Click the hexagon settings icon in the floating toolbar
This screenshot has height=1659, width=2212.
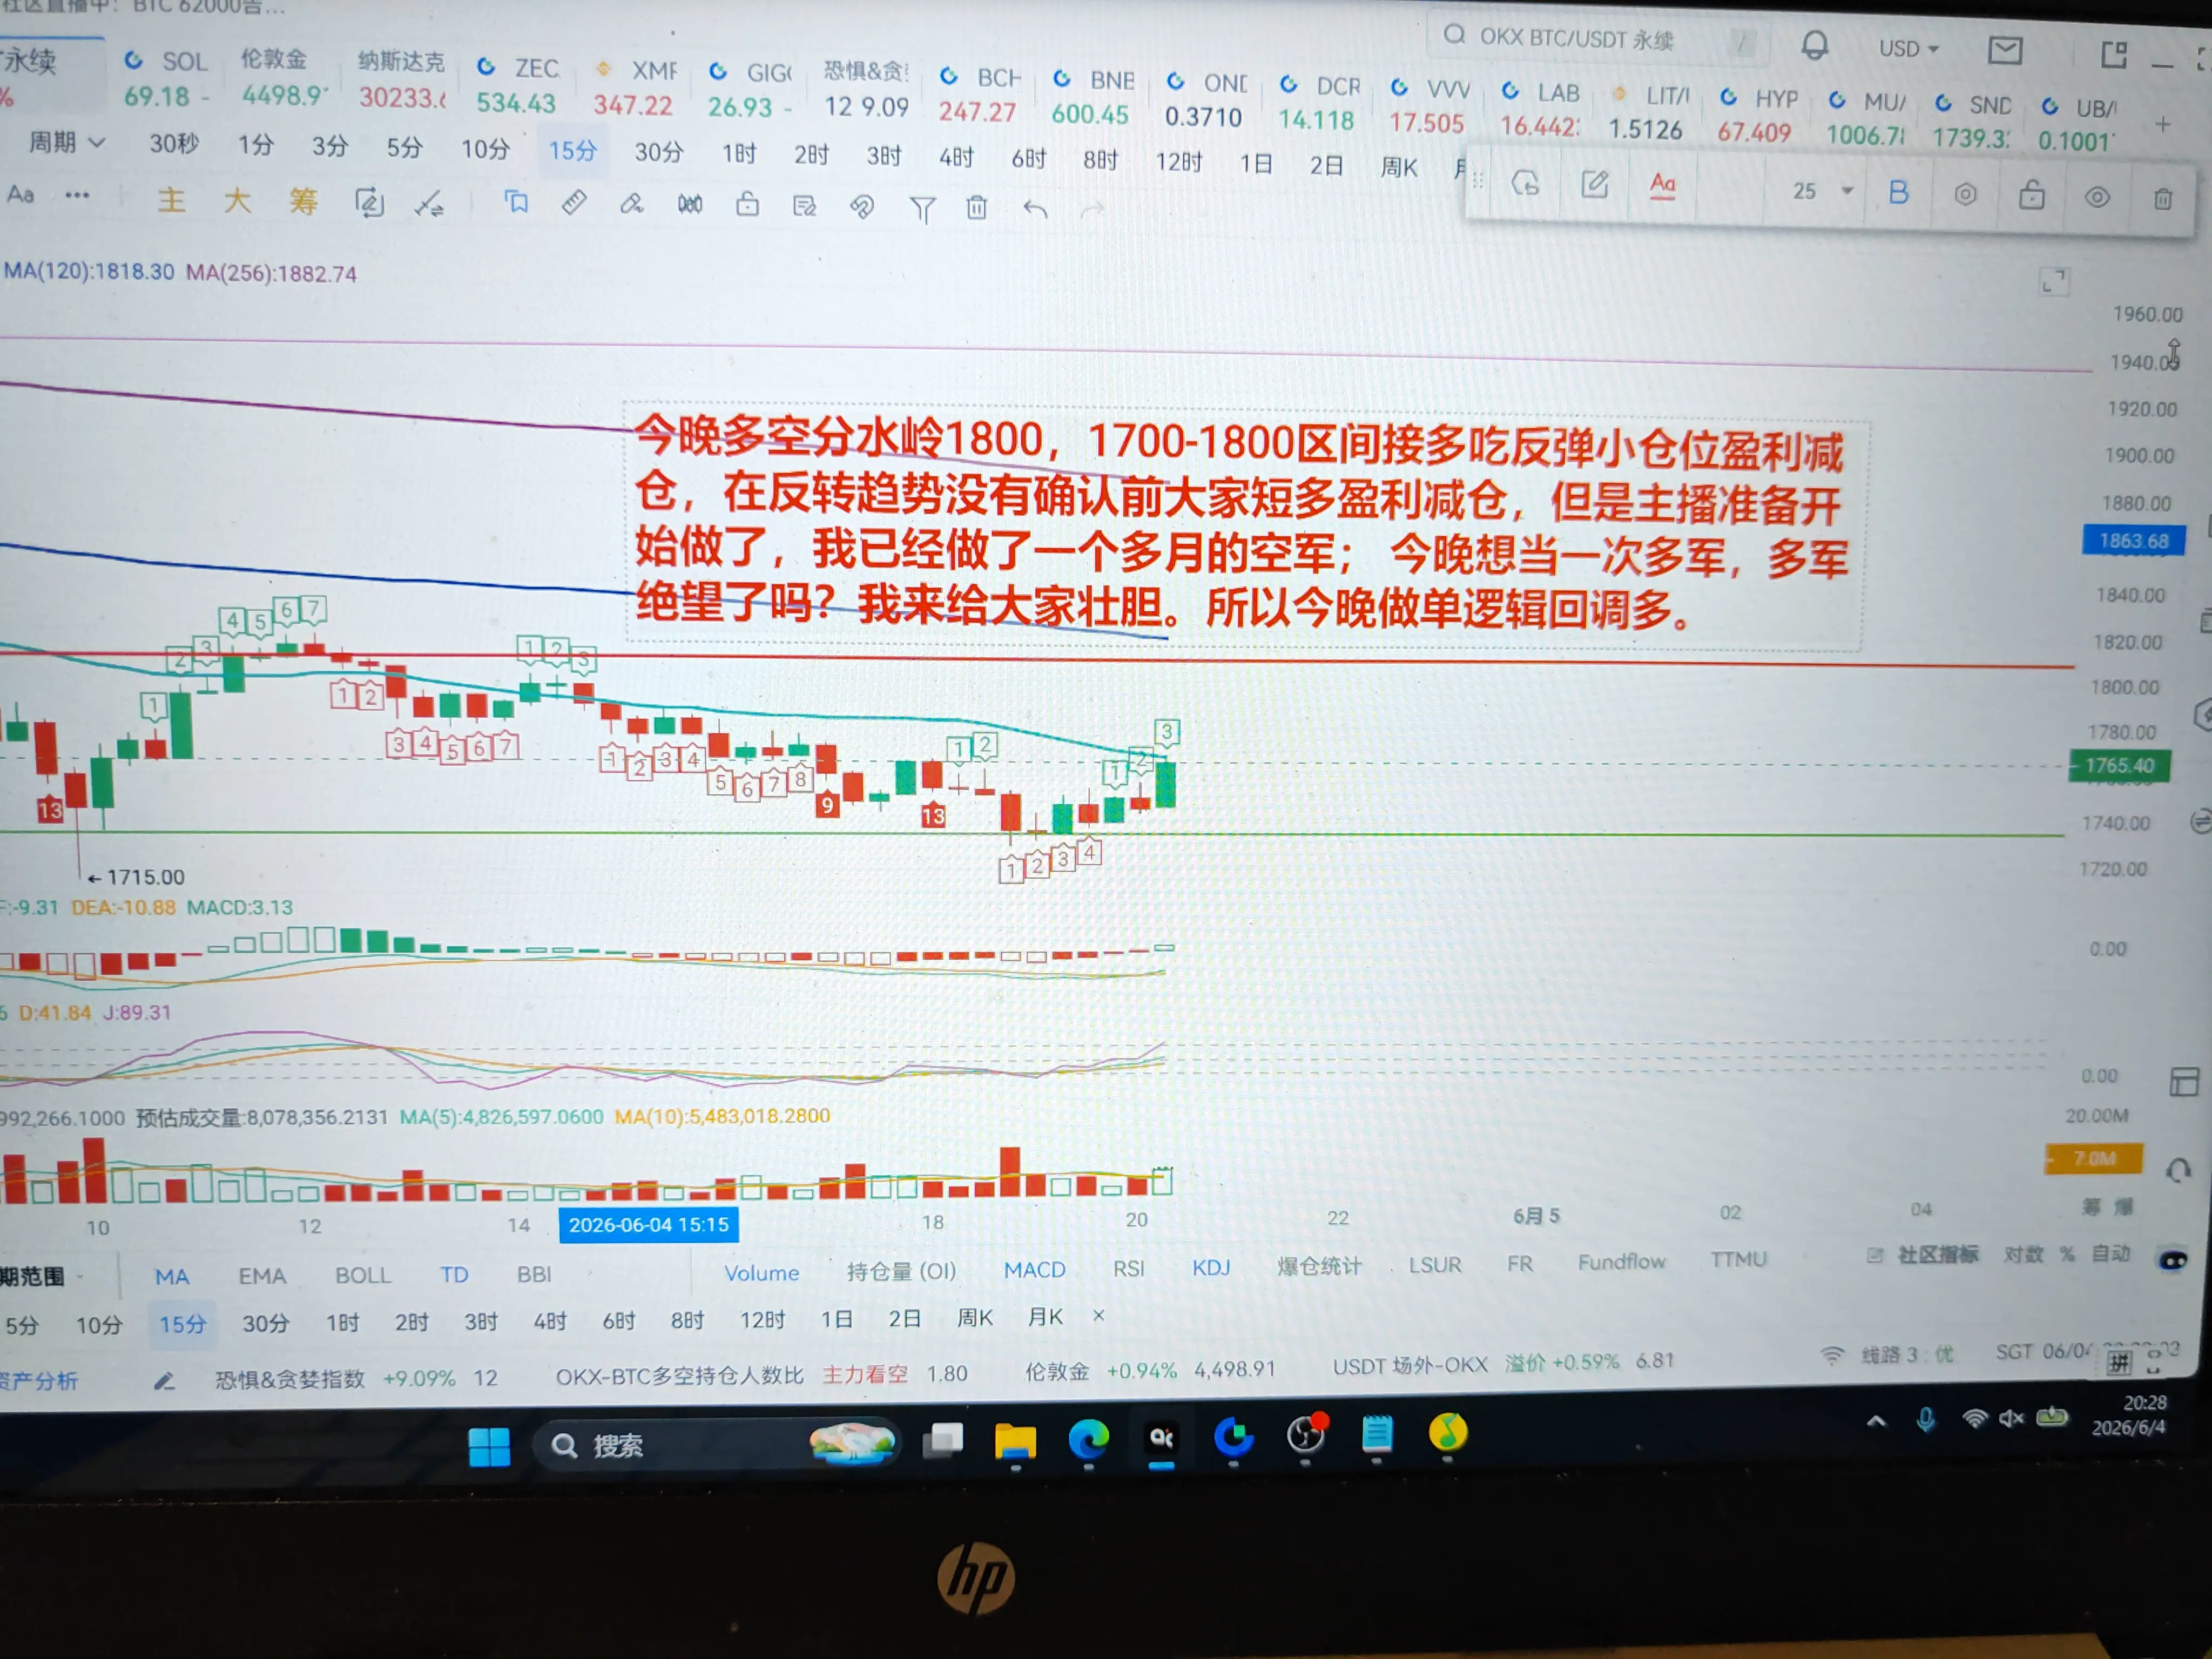click(x=1965, y=195)
